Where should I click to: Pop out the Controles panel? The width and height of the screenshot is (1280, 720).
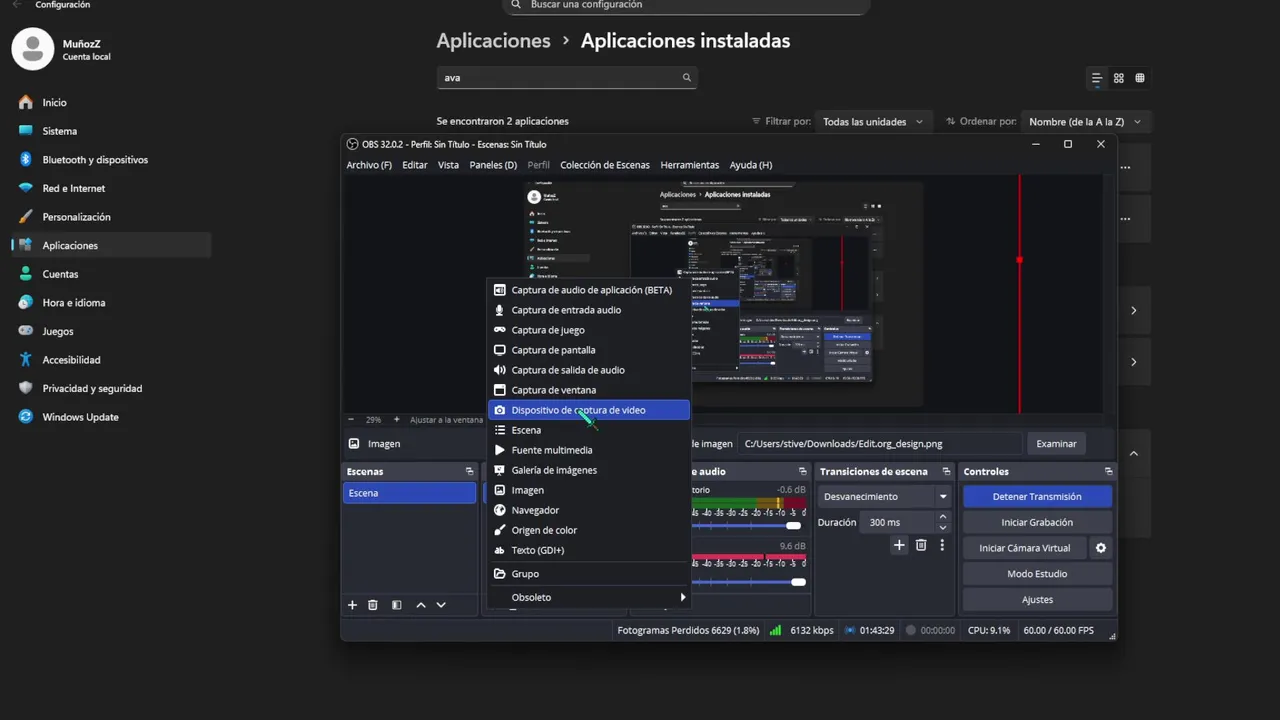pyautogui.click(x=1108, y=471)
